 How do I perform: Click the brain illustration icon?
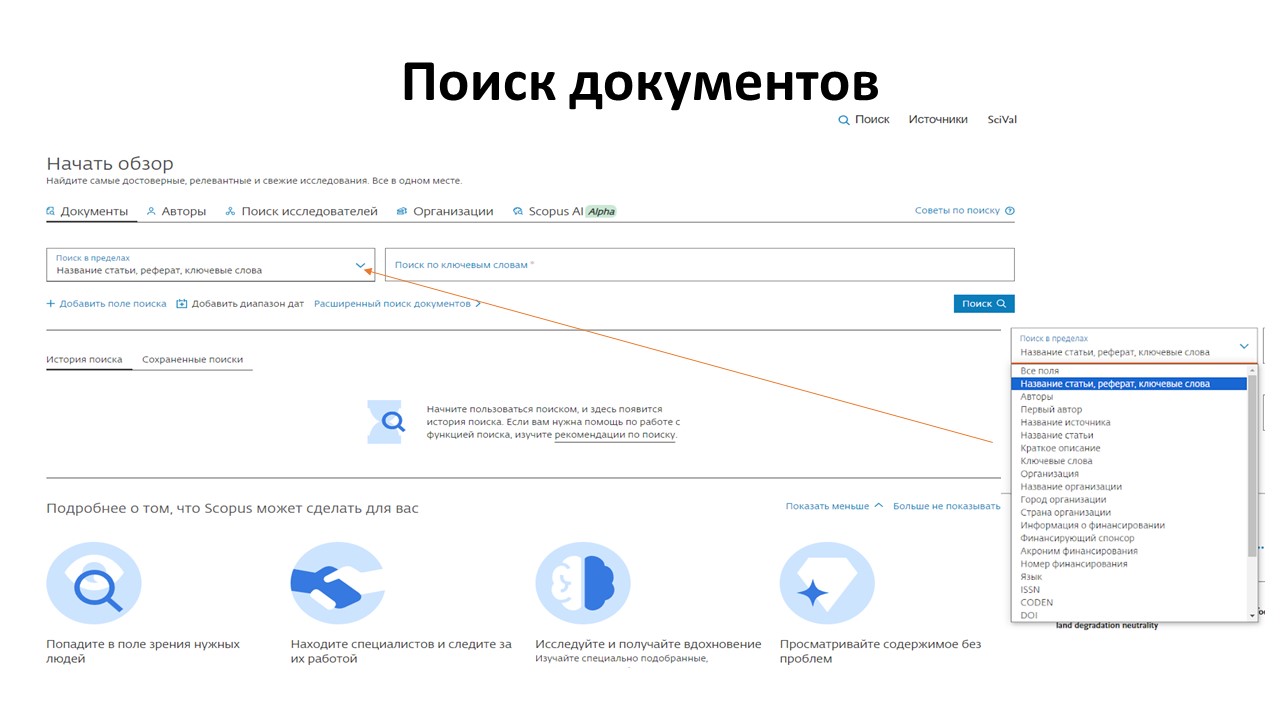[582, 583]
